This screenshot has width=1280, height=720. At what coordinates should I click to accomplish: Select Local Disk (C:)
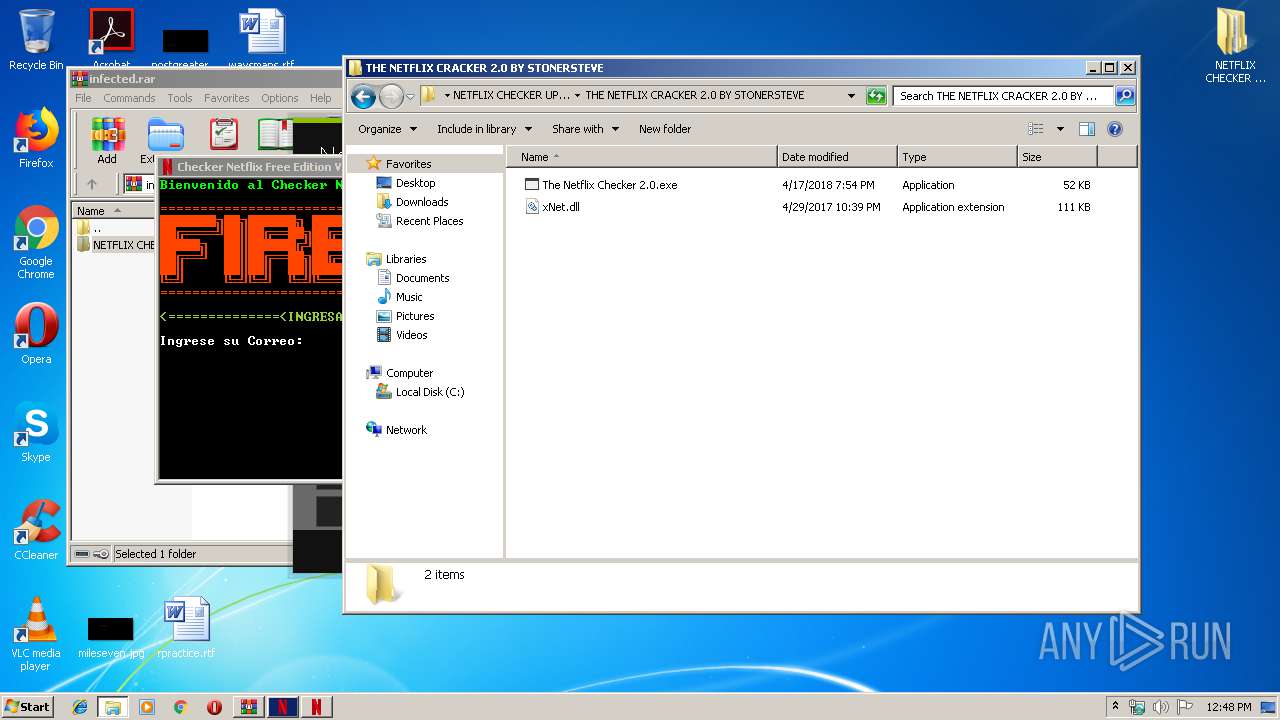[420, 392]
